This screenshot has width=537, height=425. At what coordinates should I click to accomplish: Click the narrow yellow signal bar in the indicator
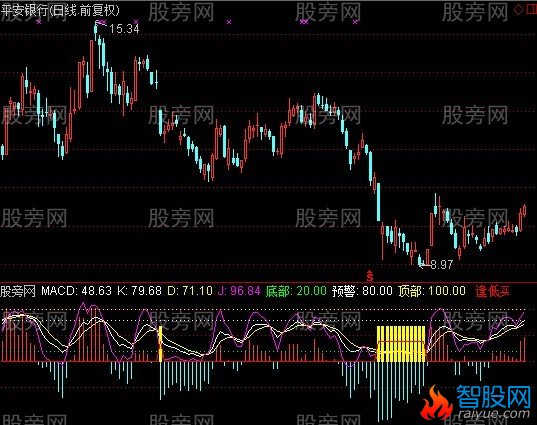tap(160, 344)
